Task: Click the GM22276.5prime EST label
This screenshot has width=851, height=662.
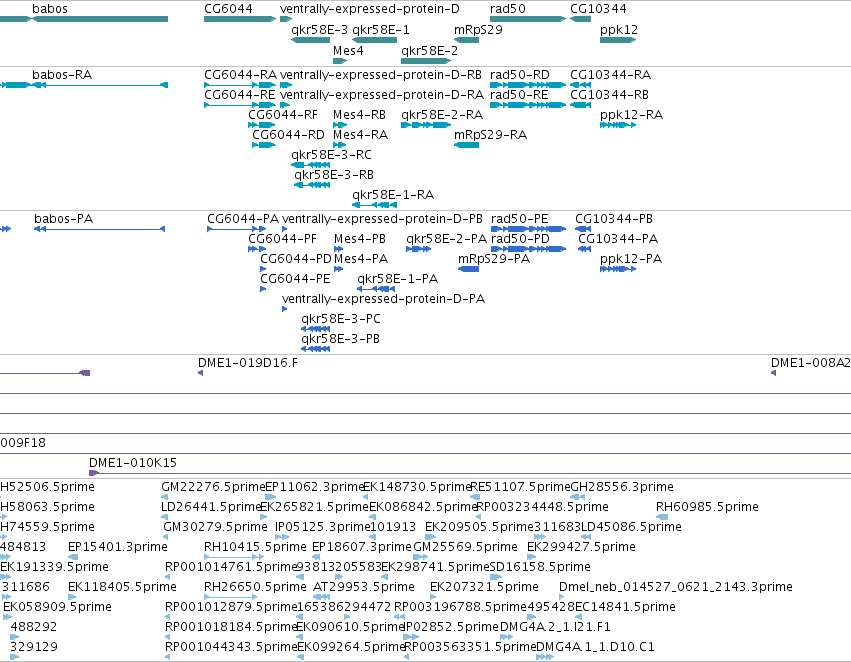Action: [x=213, y=487]
